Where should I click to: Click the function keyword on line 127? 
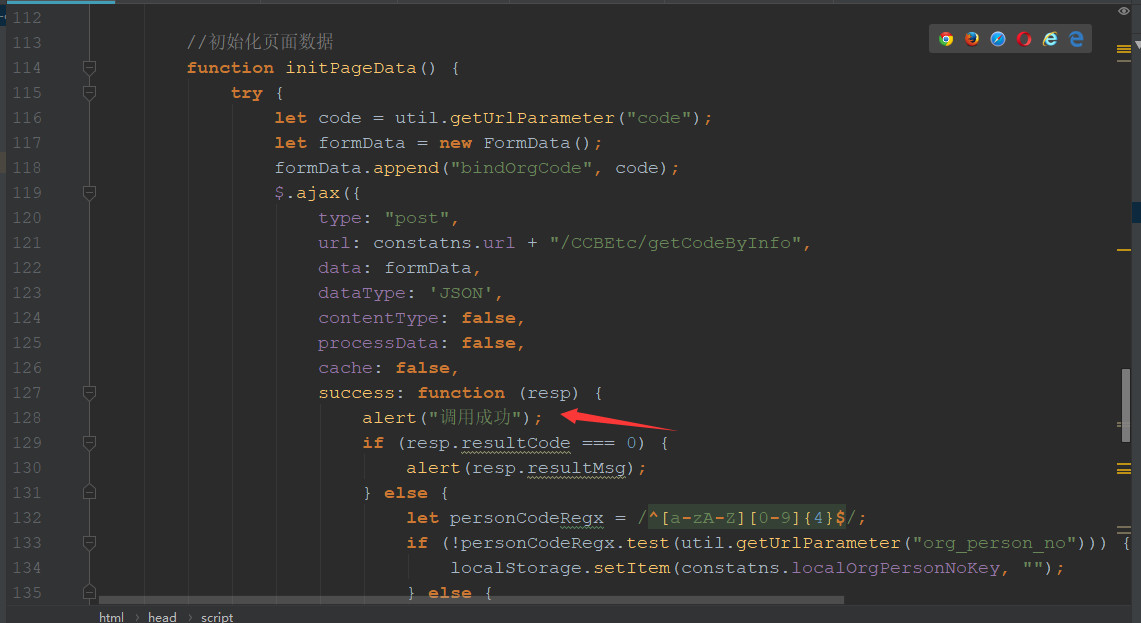[x=461, y=393]
